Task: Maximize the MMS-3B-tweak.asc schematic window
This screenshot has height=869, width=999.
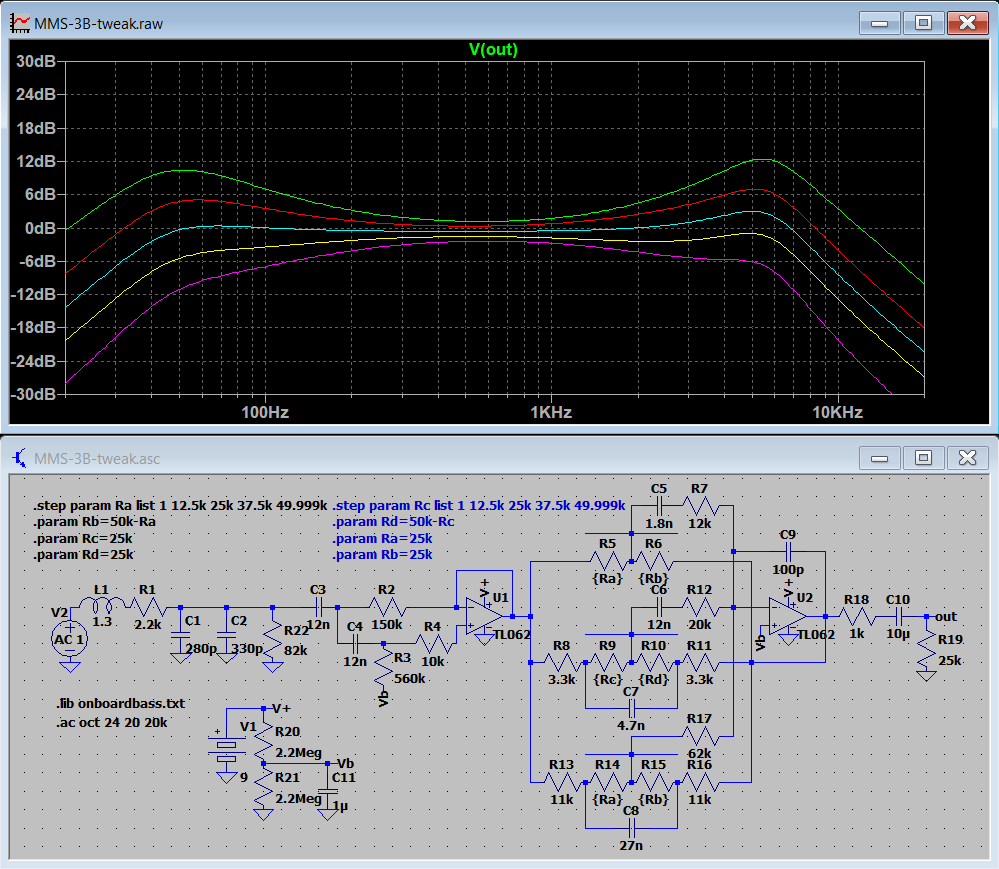Action: (923, 457)
